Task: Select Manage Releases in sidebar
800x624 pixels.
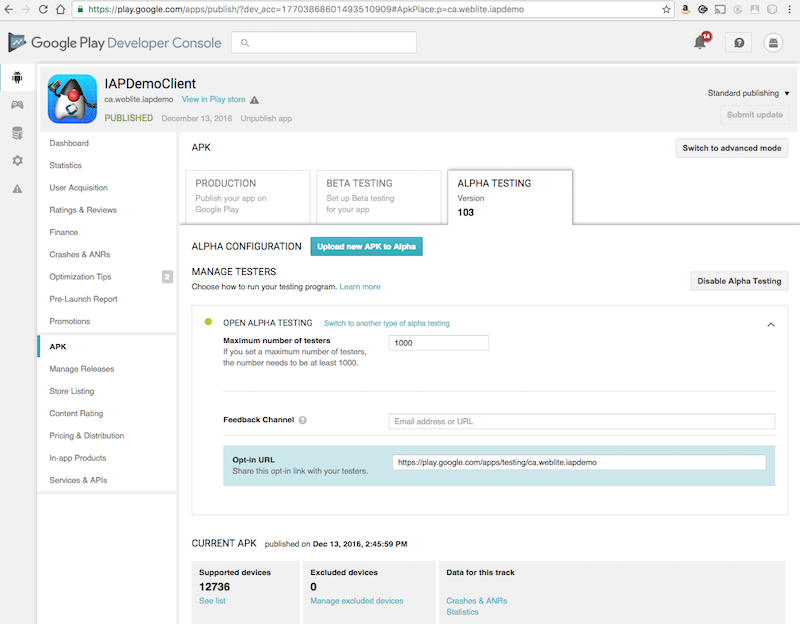Action: point(81,369)
